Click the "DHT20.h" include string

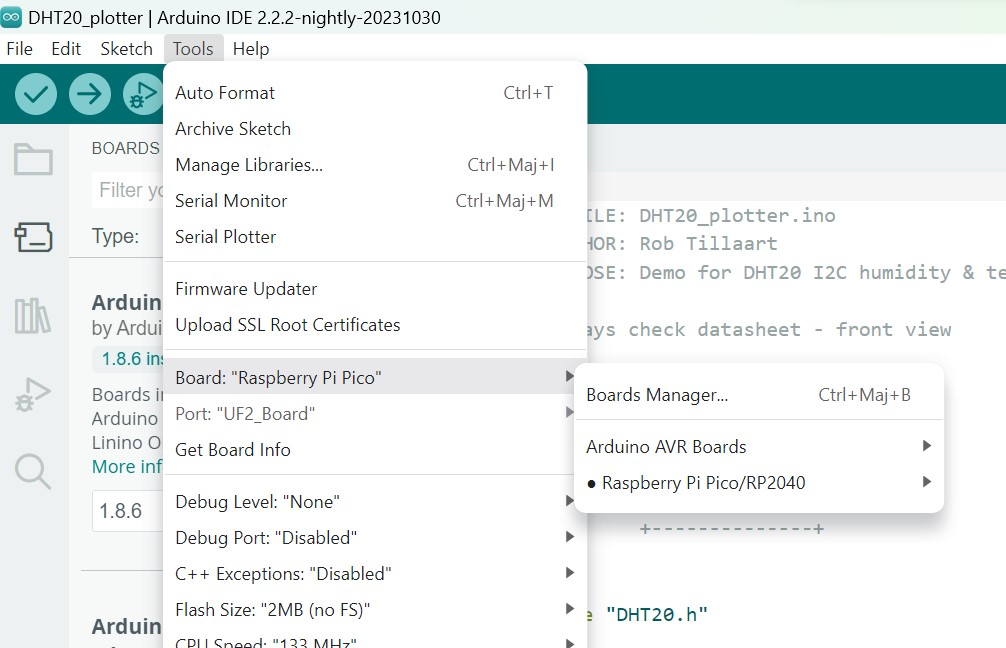click(x=656, y=615)
